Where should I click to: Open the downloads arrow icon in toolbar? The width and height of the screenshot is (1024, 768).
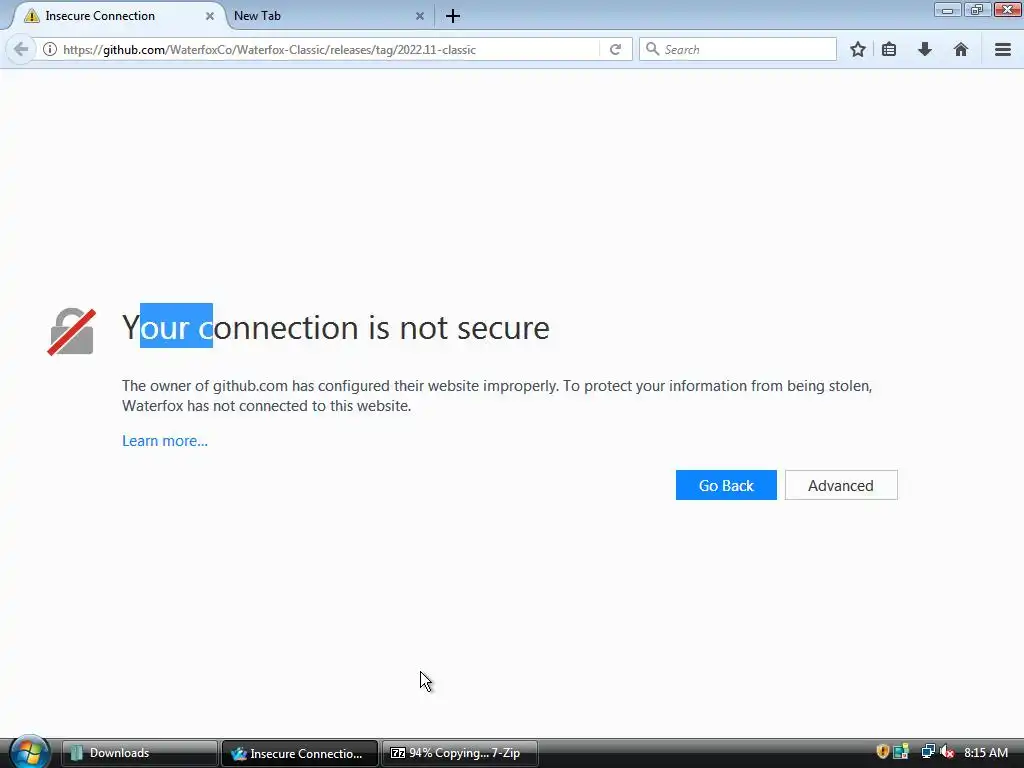pos(925,50)
